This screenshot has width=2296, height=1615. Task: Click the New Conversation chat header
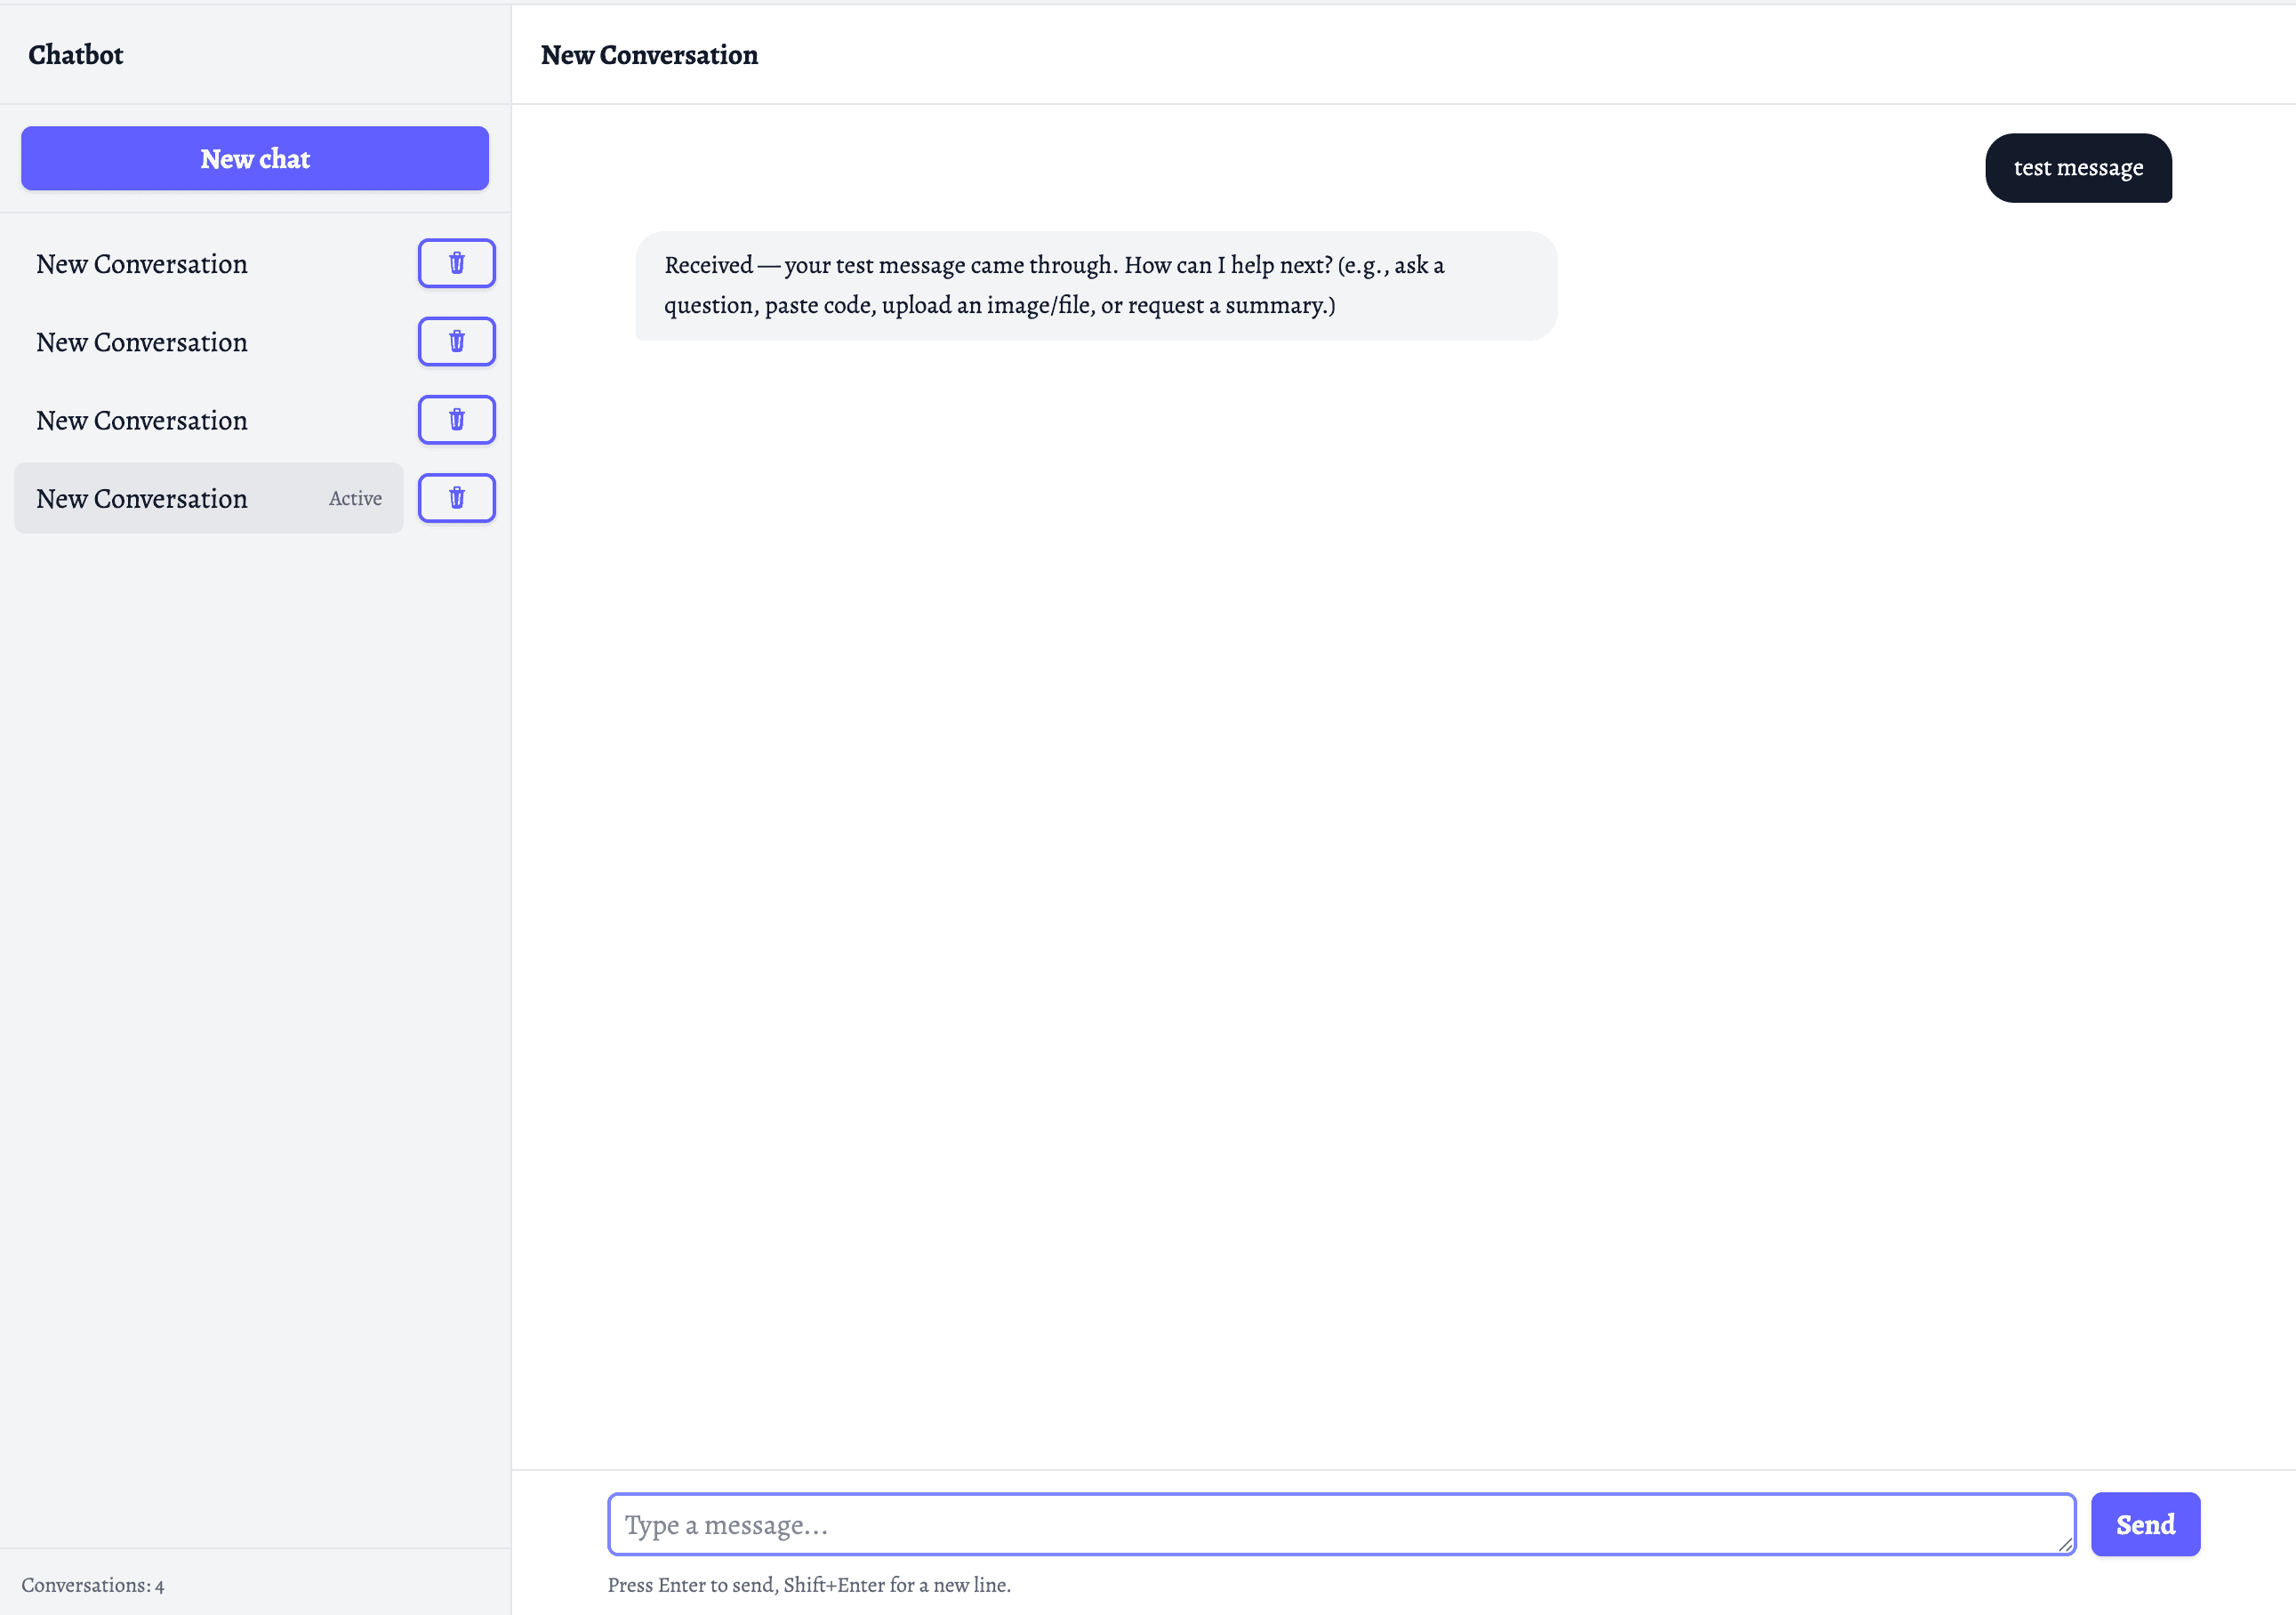point(649,56)
